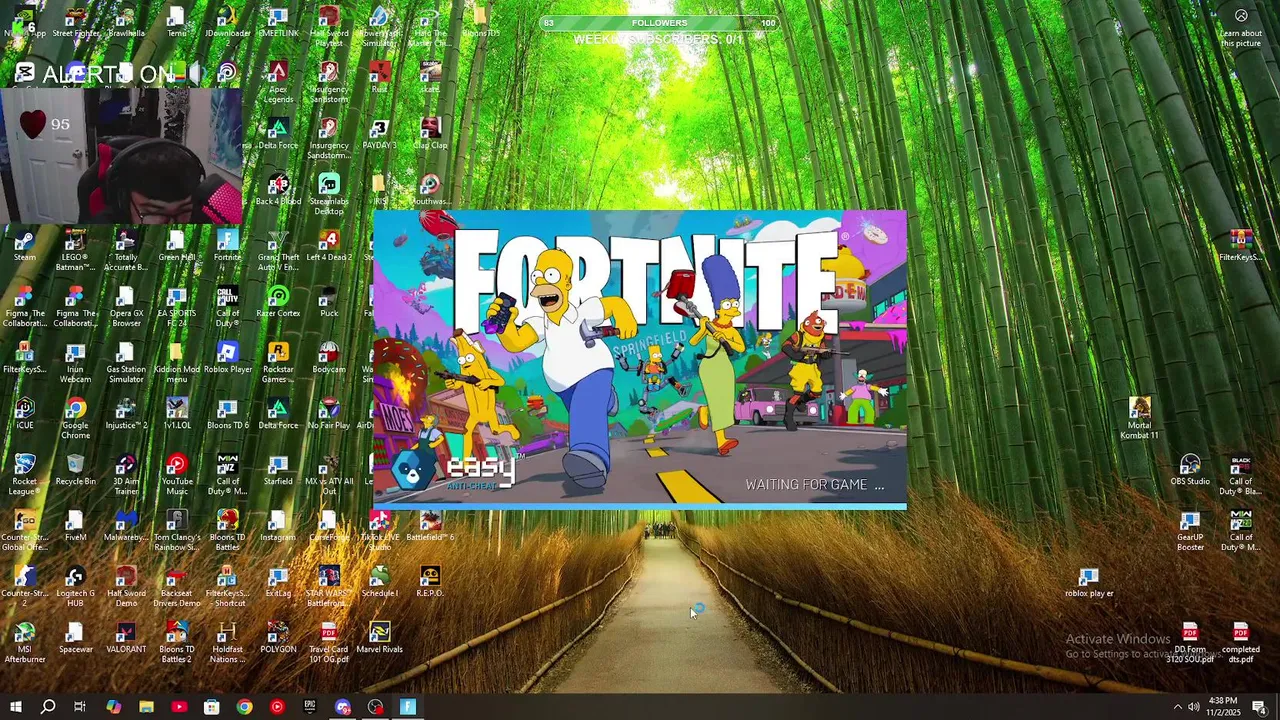The width and height of the screenshot is (1280, 720).
Task: Open the Kiddion Mod menu folder
Action: point(177,363)
